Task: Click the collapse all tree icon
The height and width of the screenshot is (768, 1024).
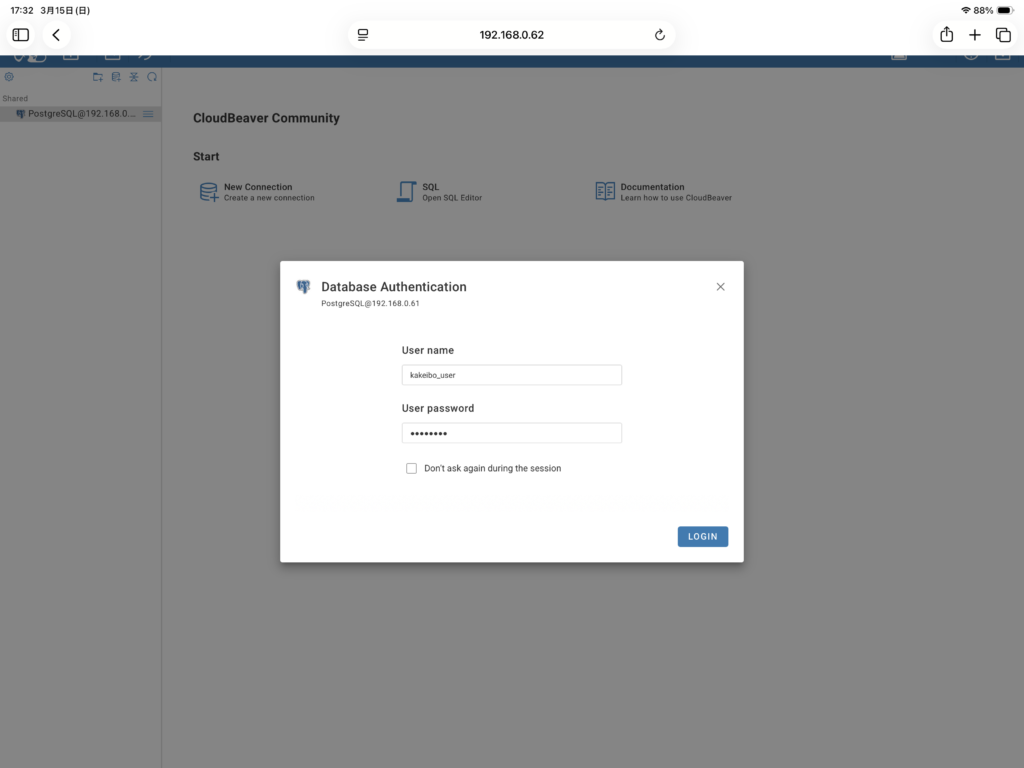Action: (x=134, y=77)
